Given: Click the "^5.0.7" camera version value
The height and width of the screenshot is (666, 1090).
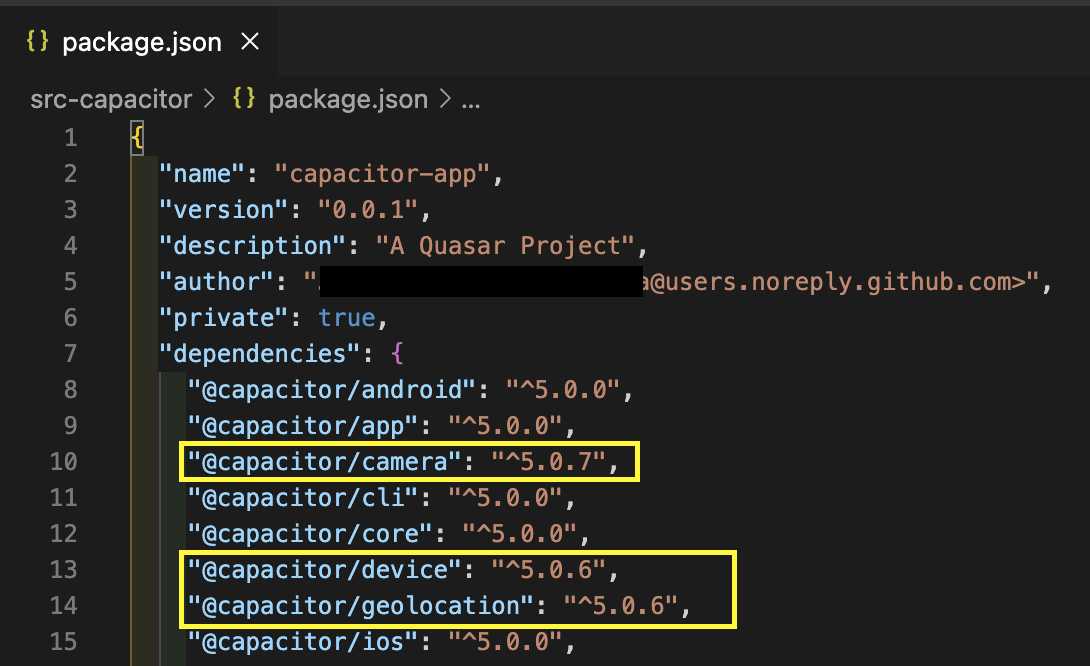Looking at the screenshot, I should (548, 462).
